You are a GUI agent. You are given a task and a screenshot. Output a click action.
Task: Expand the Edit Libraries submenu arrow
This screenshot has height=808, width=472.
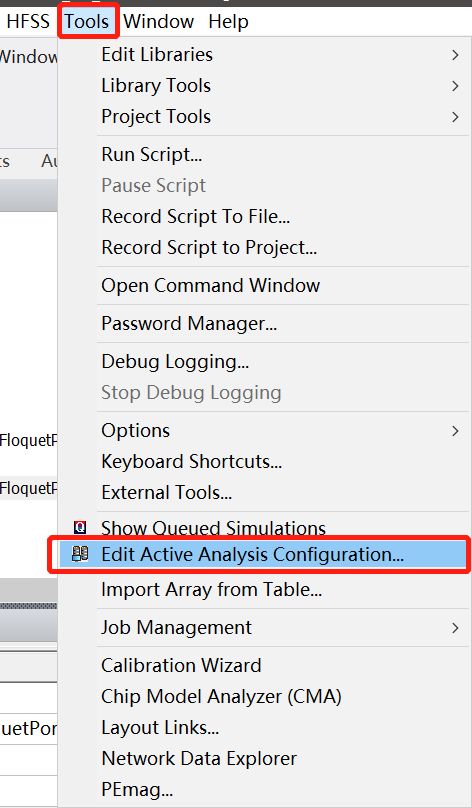click(x=455, y=55)
